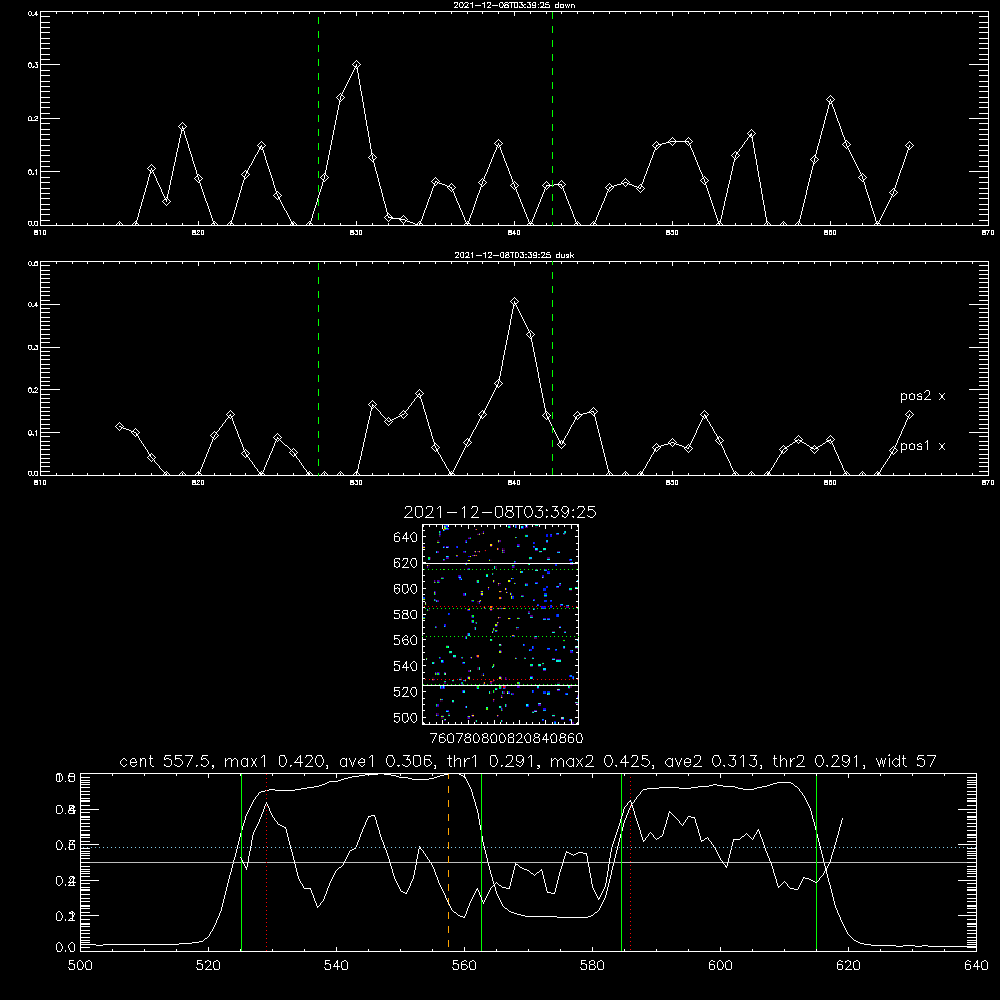Screen dimensions: 1000x1000
Task: Click the red dotted line near 586 in bottom plot
Action: pyautogui.click(x=630, y=861)
